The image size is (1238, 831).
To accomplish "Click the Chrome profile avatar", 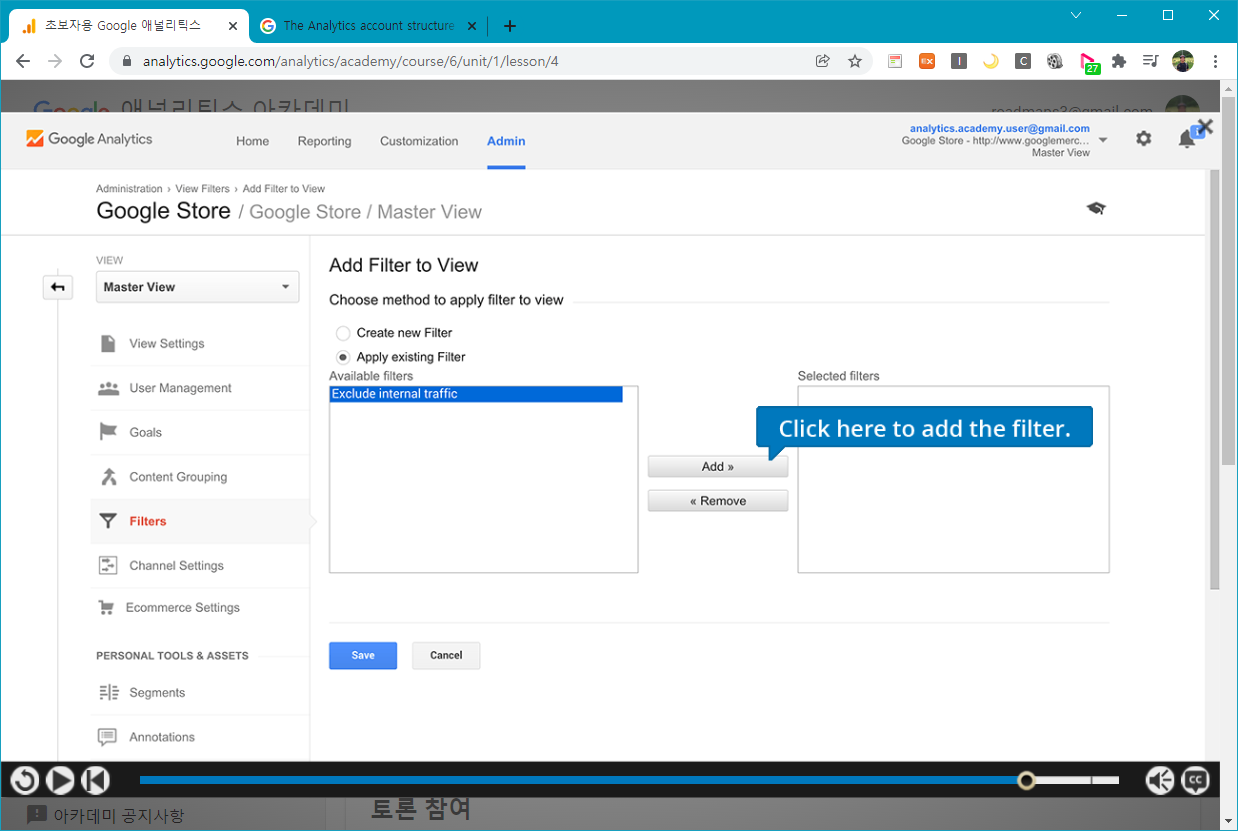I will point(1183,61).
